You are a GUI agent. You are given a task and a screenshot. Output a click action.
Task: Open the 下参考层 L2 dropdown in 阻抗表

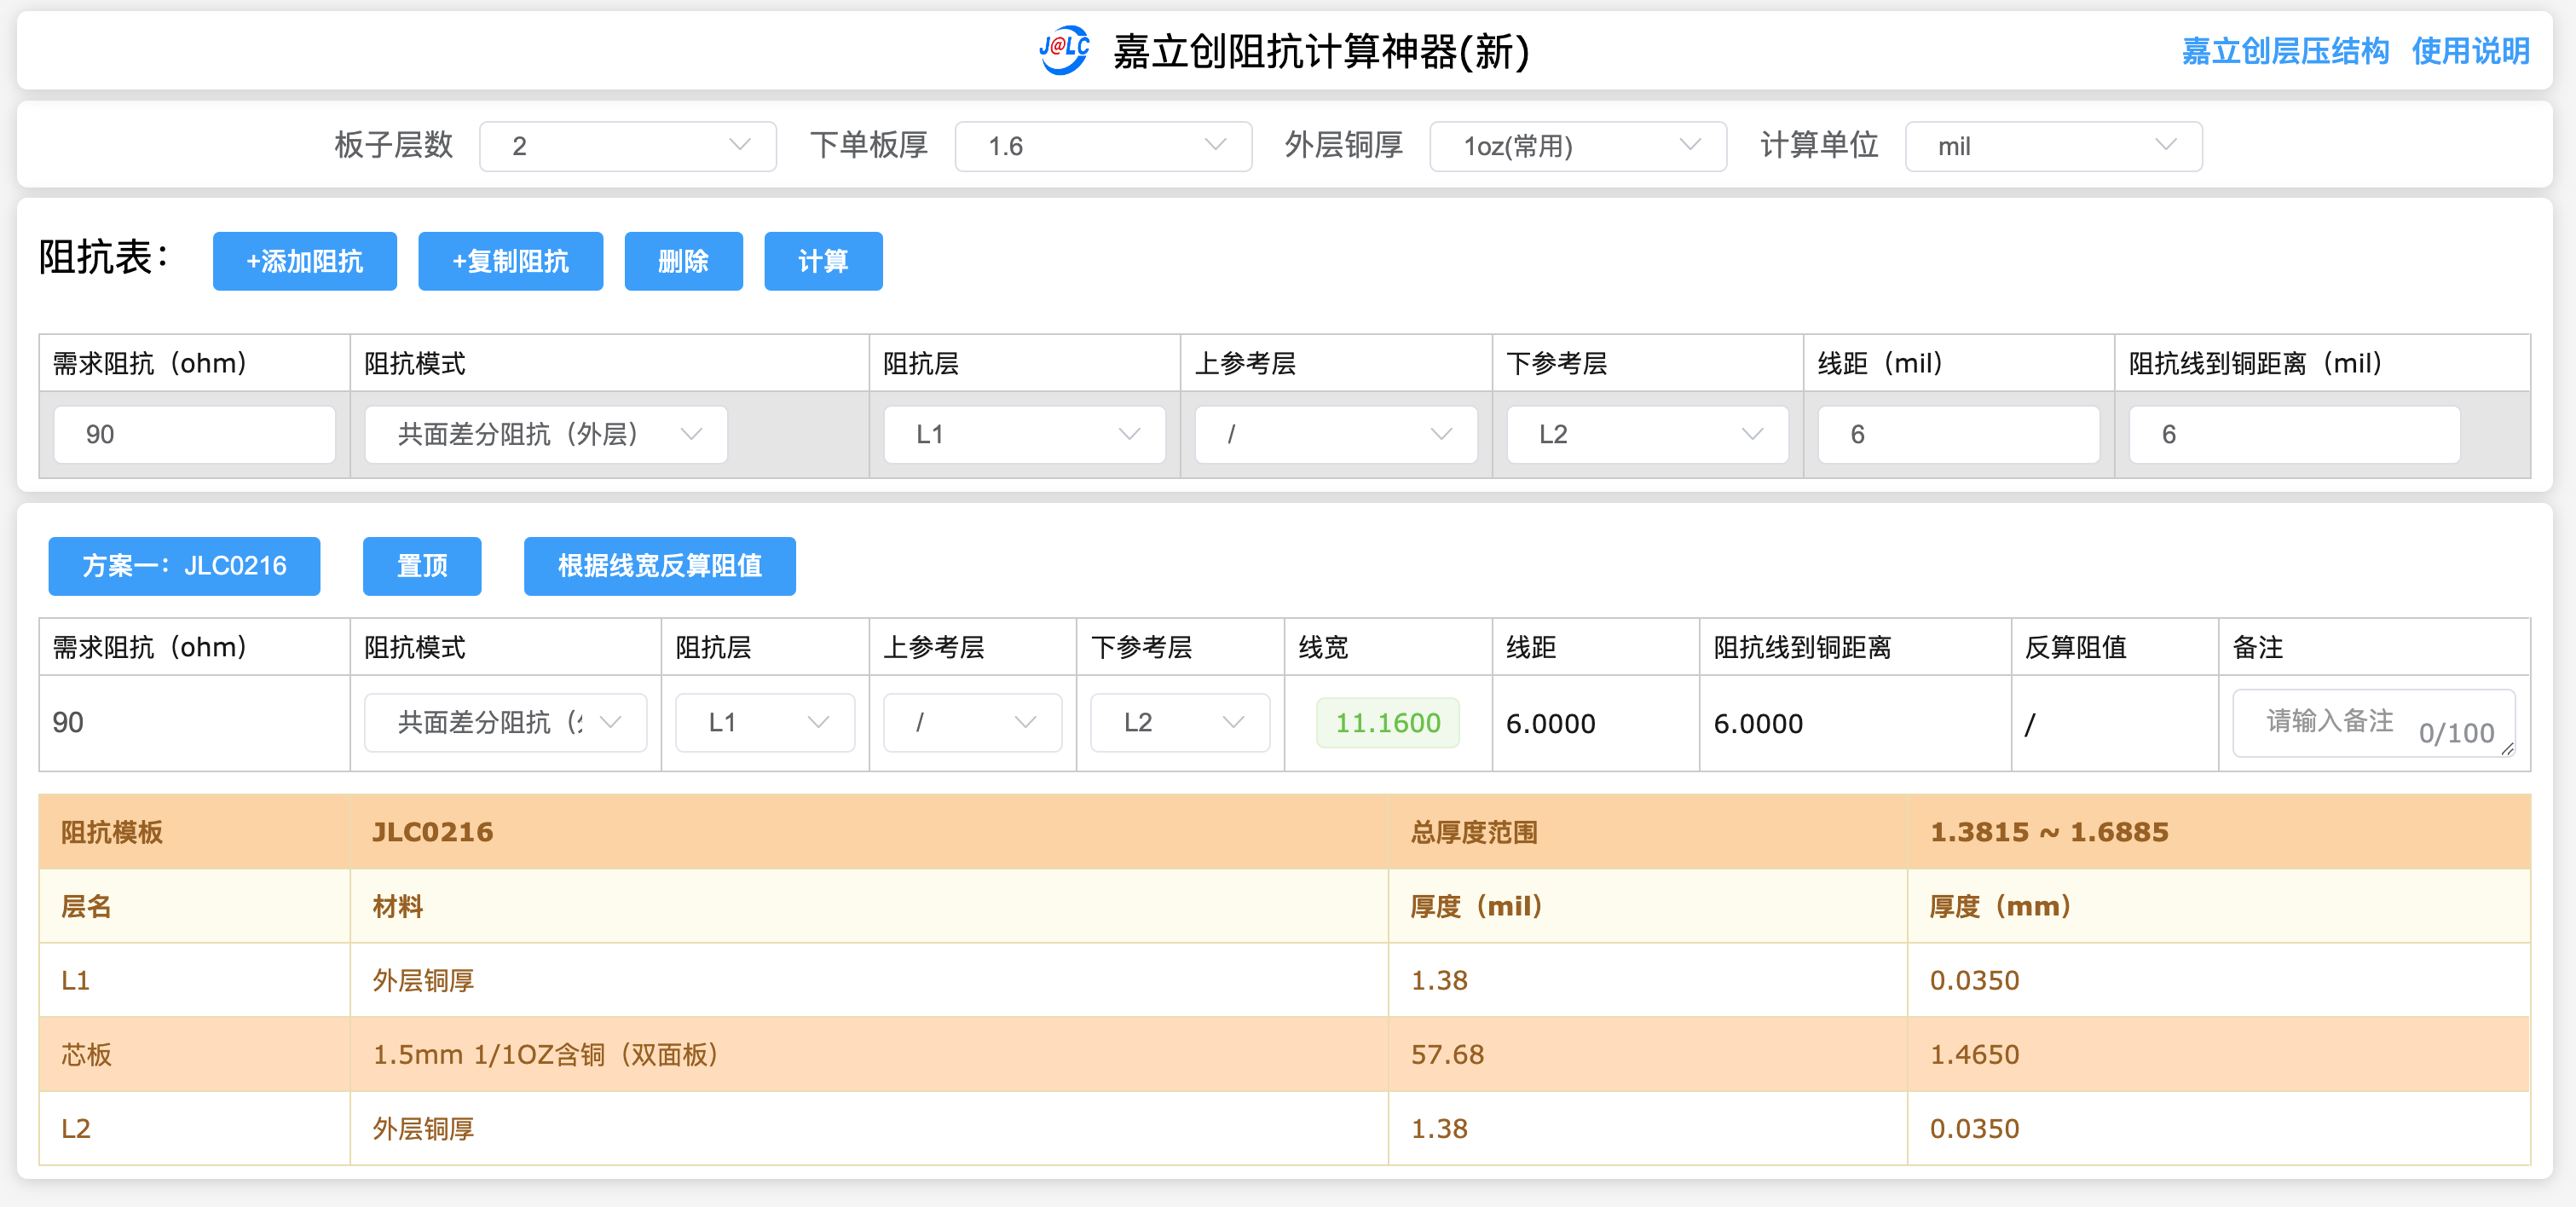click(1648, 434)
